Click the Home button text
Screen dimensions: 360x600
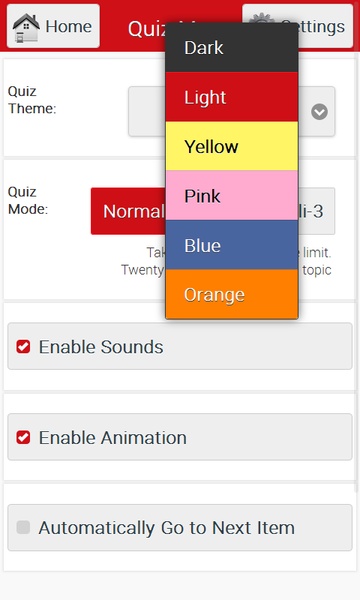pyautogui.click(x=68, y=27)
